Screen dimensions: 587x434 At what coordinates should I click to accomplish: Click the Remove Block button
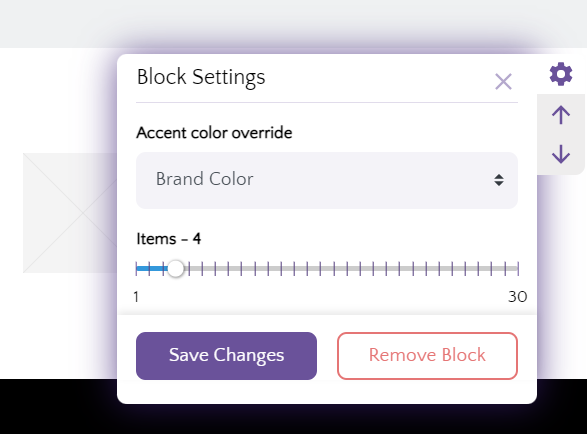[x=428, y=356]
